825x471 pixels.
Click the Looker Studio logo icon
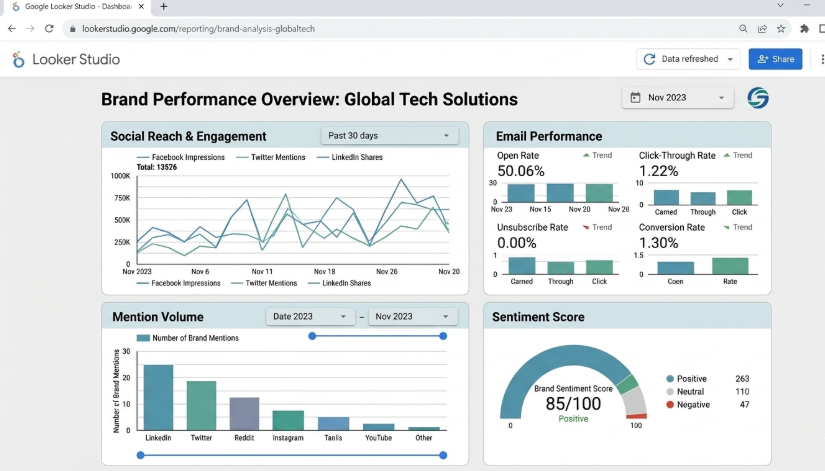[x=18, y=59]
